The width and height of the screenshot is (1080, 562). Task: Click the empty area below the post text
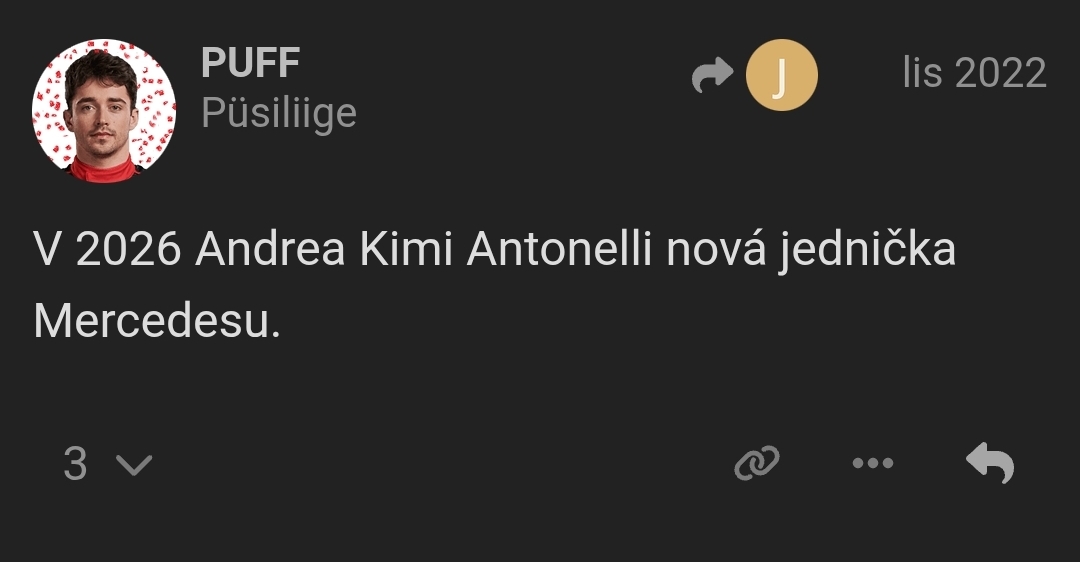click(540, 390)
